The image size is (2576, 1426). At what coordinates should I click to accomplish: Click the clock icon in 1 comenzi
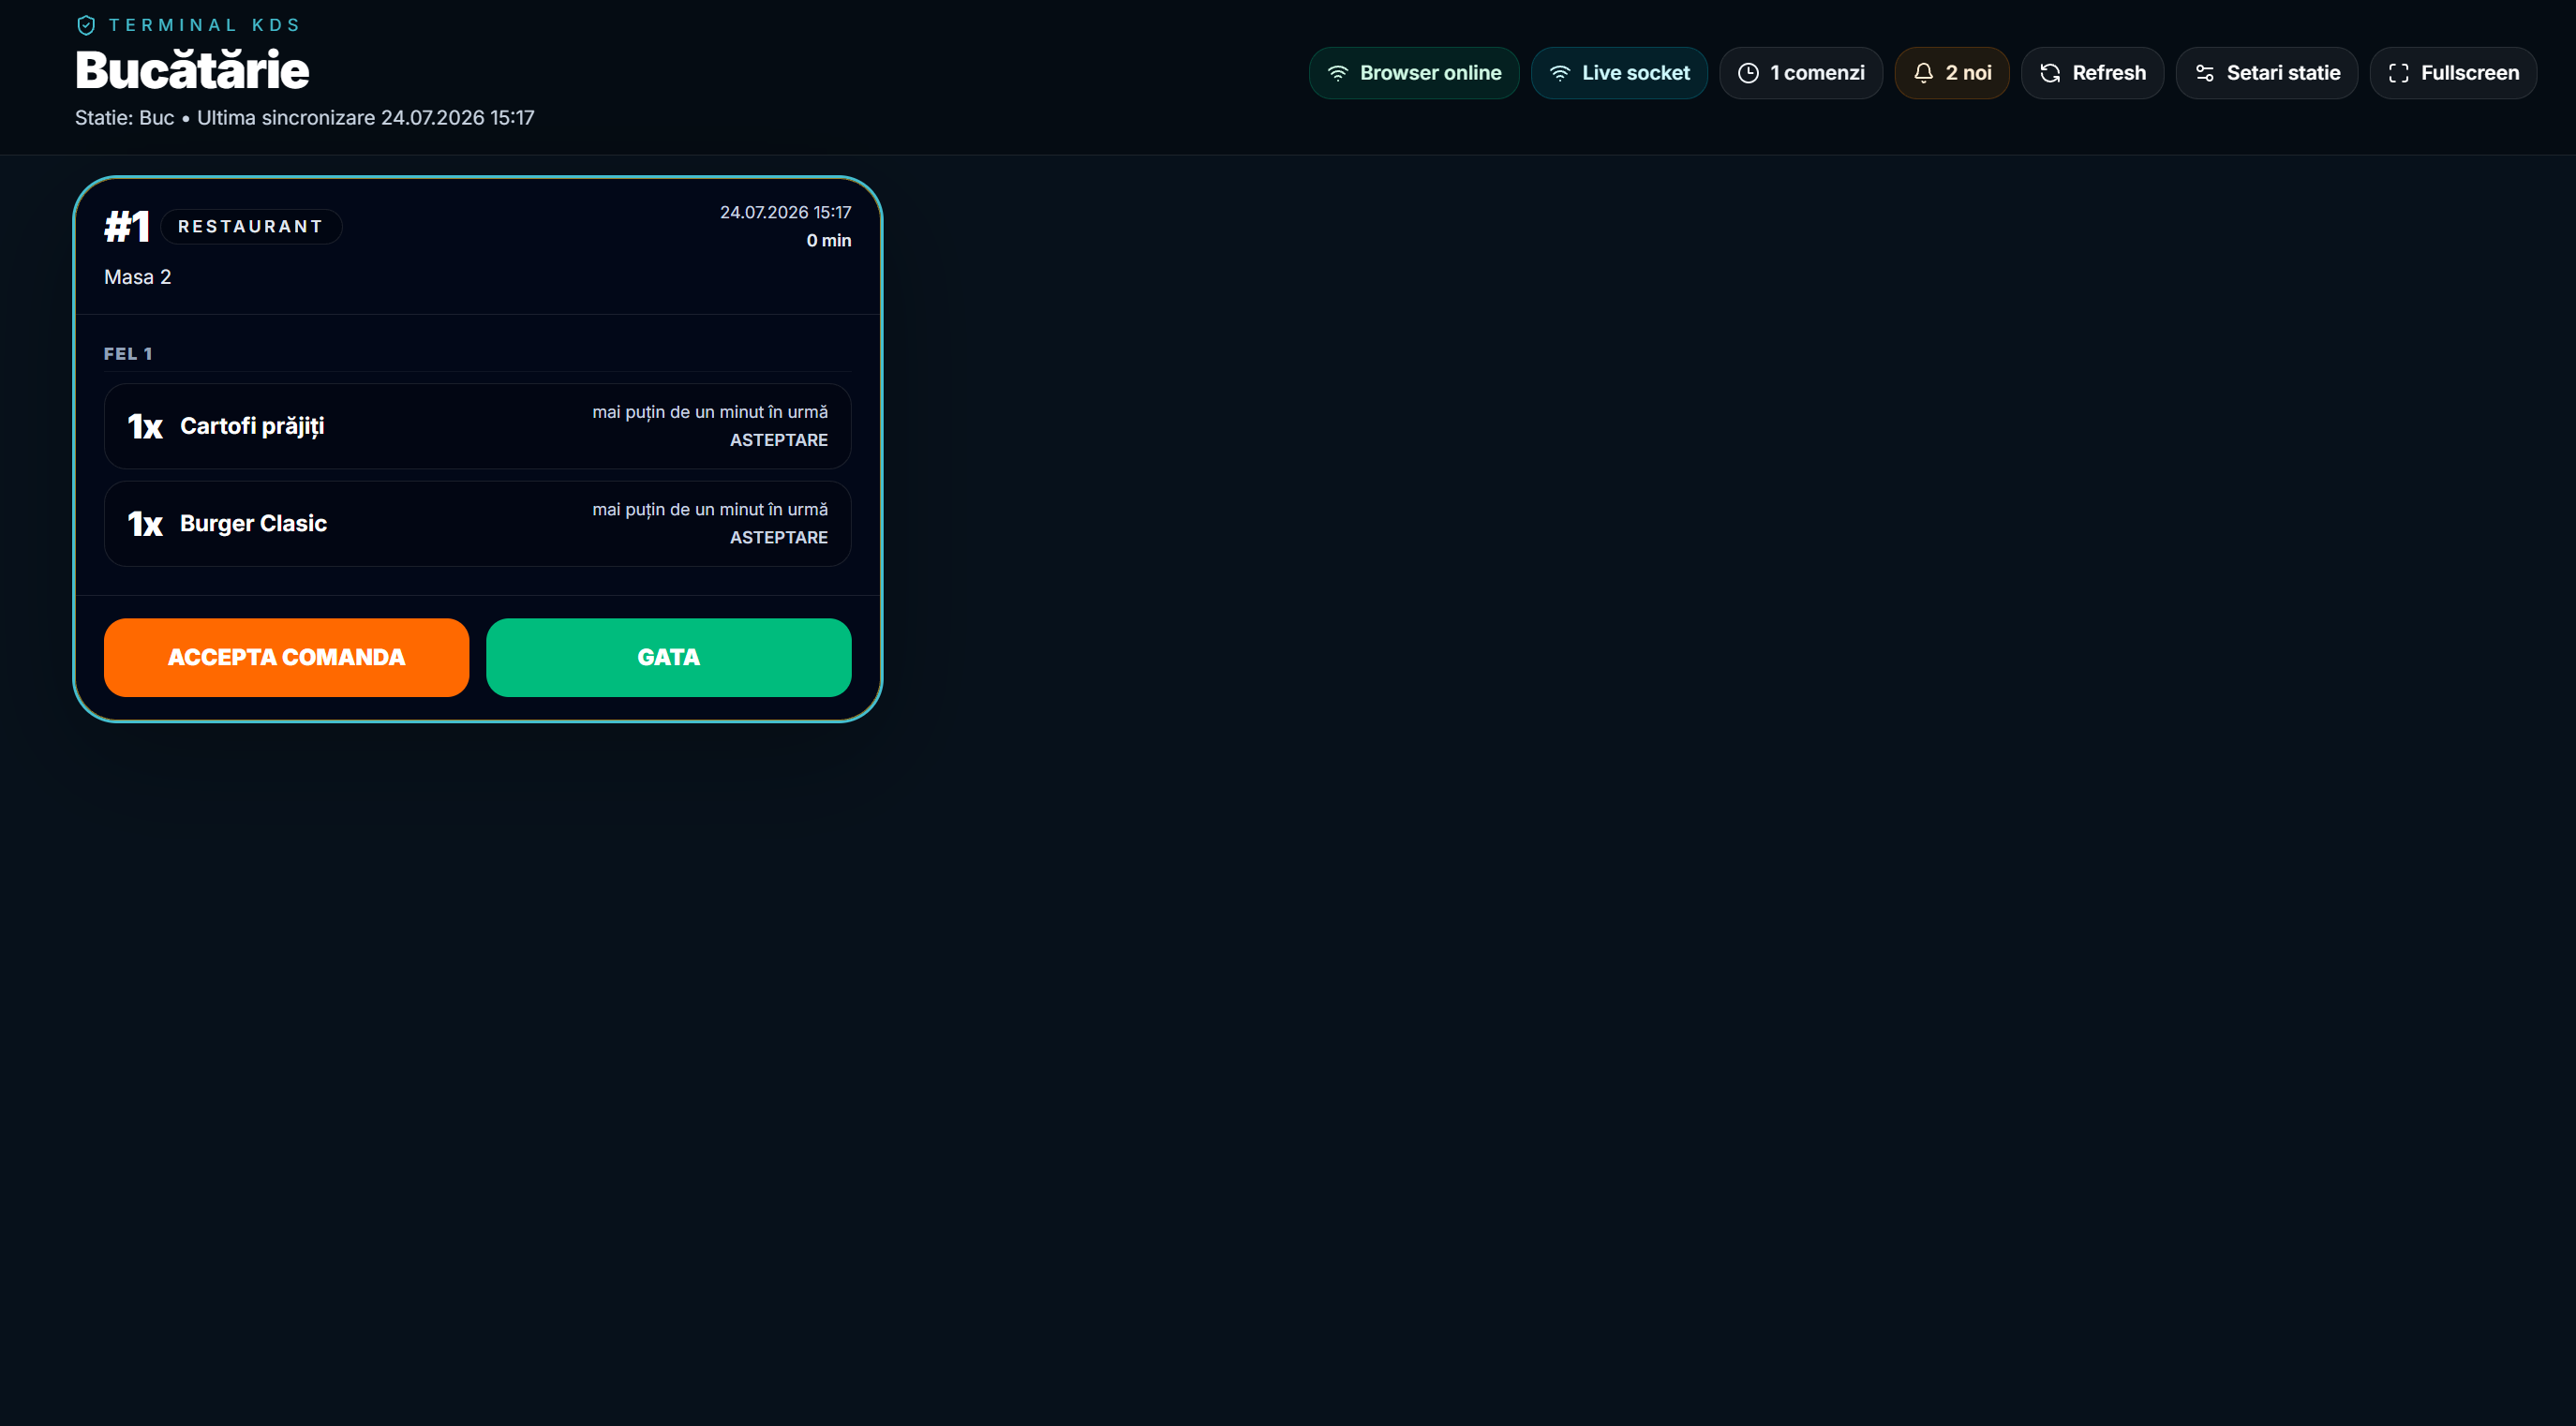(x=1748, y=73)
